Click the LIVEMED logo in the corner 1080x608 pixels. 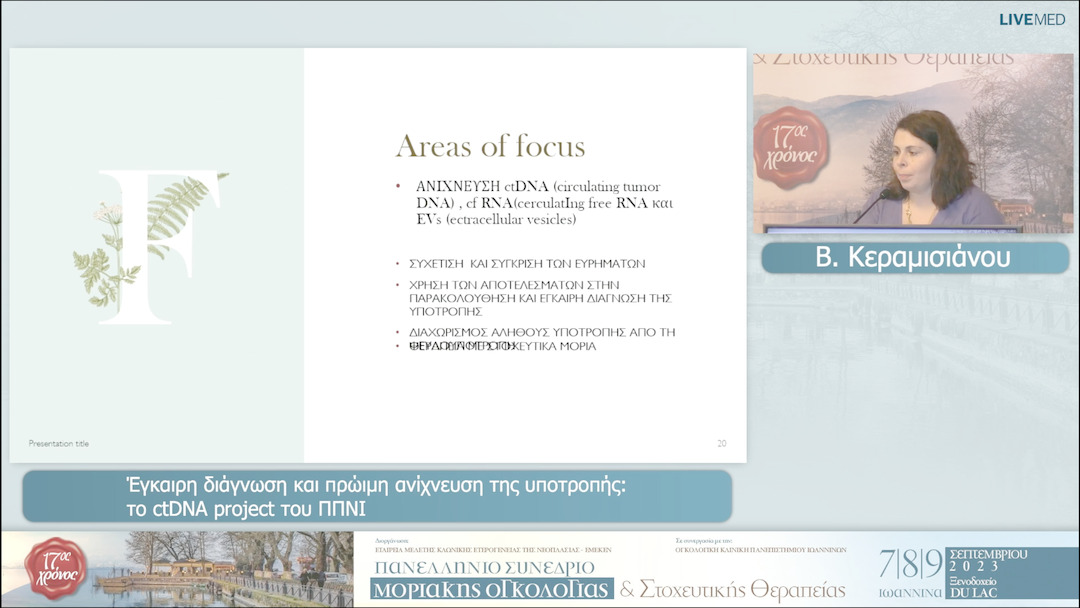[1032, 20]
